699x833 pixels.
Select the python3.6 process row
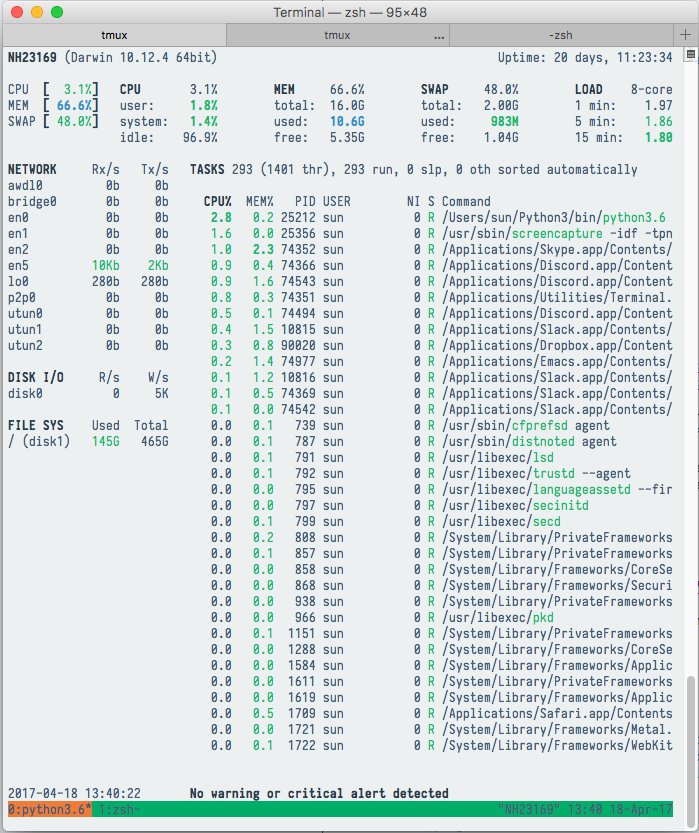440,217
